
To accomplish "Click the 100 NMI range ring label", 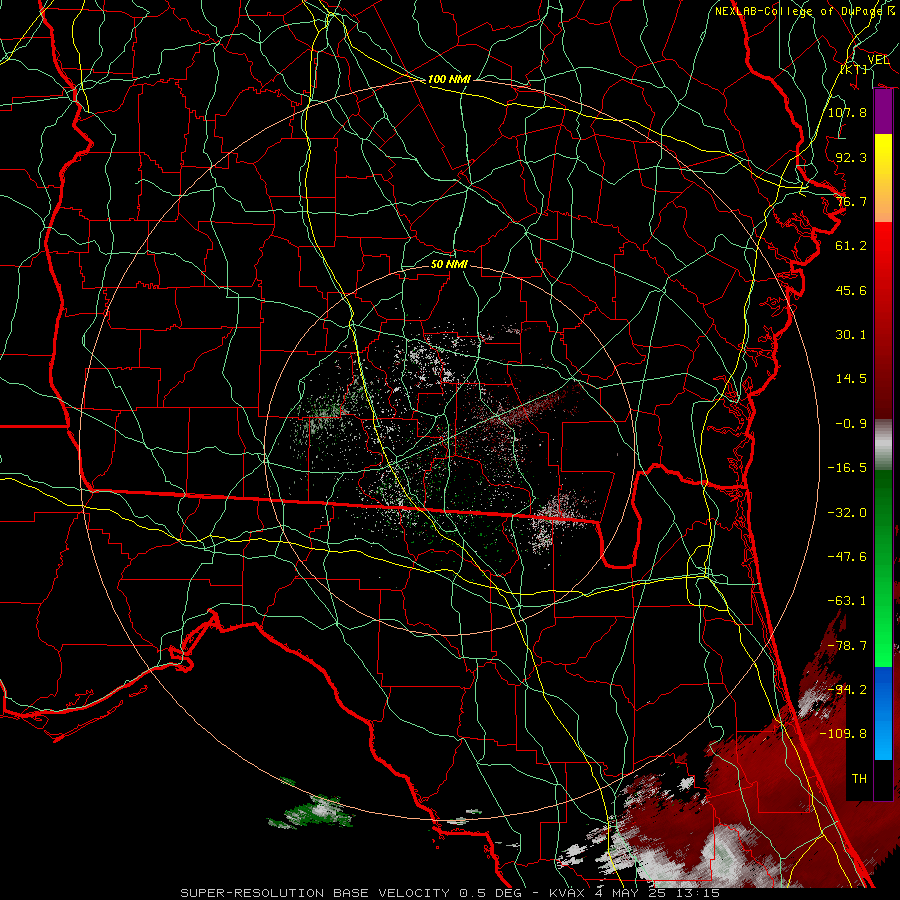I will coord(449,79).
